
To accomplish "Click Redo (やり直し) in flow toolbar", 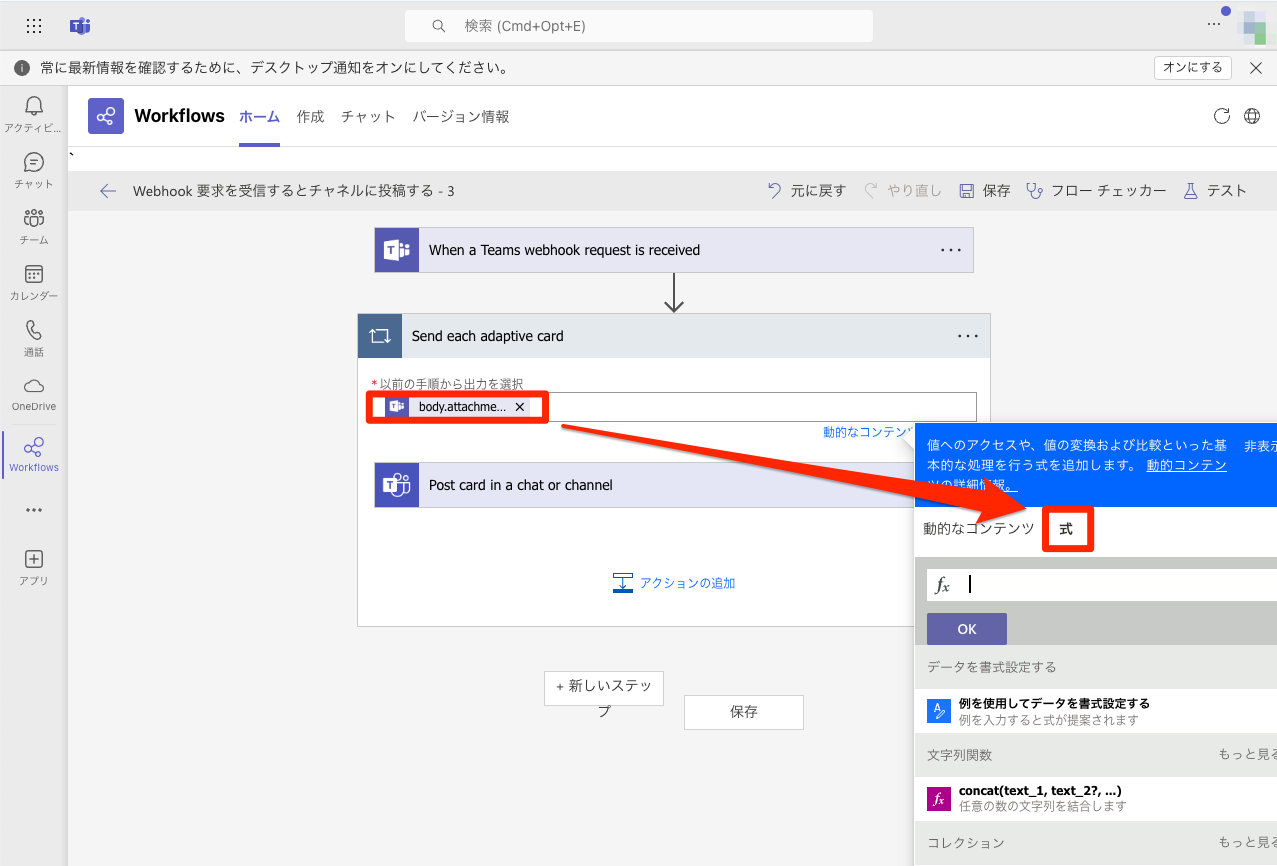I will [x=902, y=191].
